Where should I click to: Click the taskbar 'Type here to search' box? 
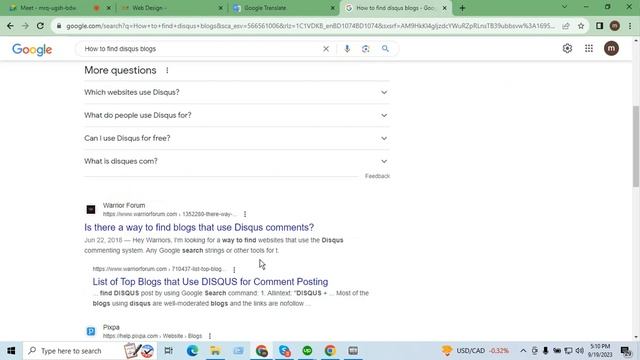(88, 351)
